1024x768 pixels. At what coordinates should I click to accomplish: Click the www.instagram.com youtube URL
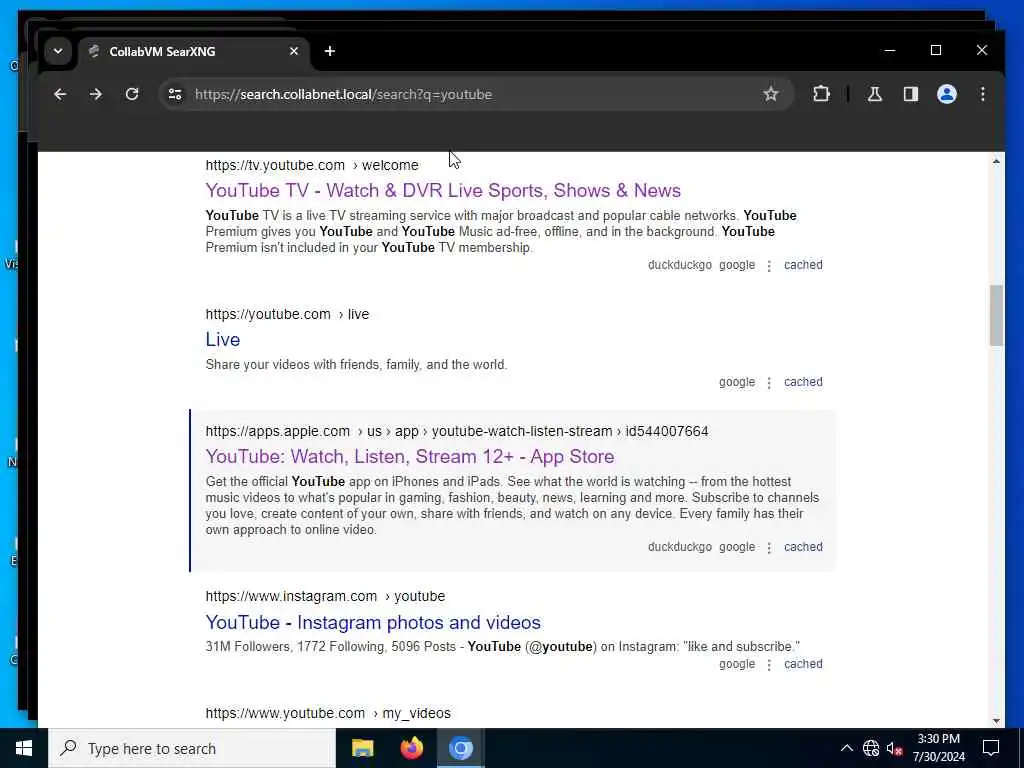click(x=325, y=596)
